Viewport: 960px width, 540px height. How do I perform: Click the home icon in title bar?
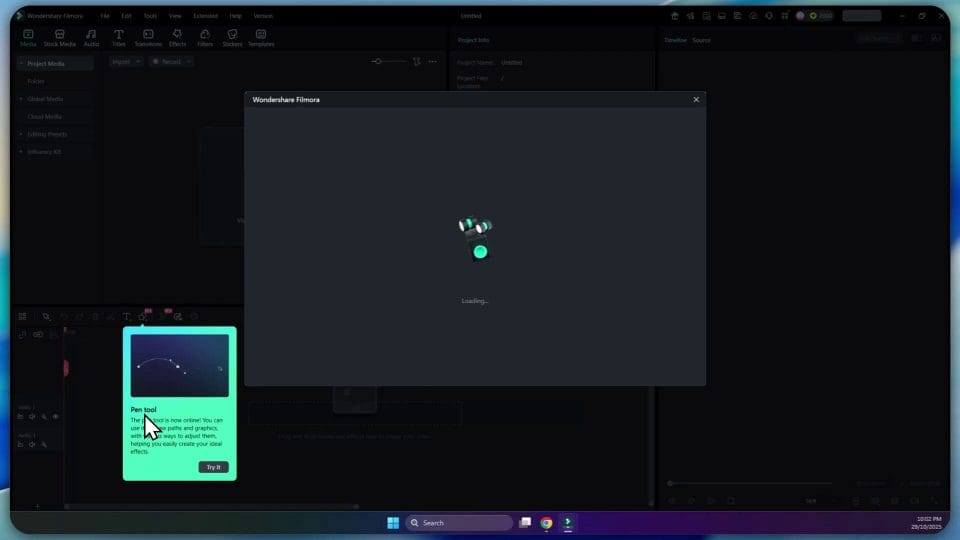[x=675, y=16]
